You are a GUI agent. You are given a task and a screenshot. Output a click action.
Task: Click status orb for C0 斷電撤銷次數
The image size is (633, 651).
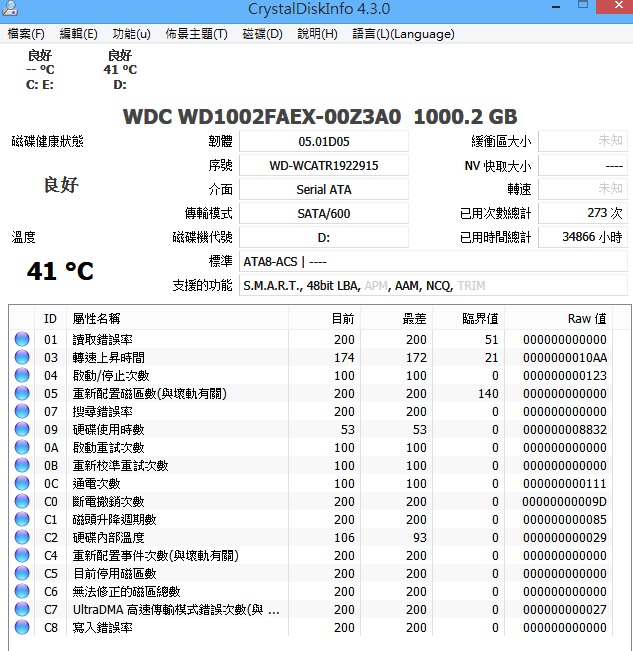[x=22, y=501]
